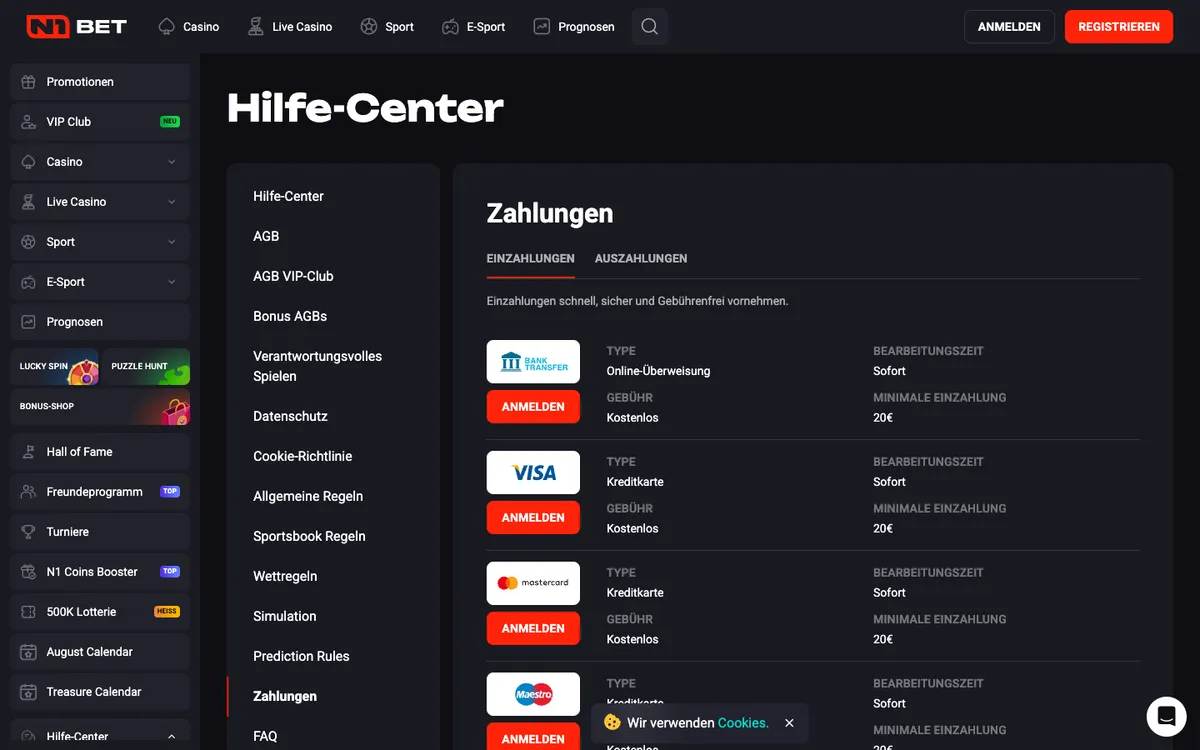Click the Turniere trophy icon
1200x750 pixels.
(28, 532)
